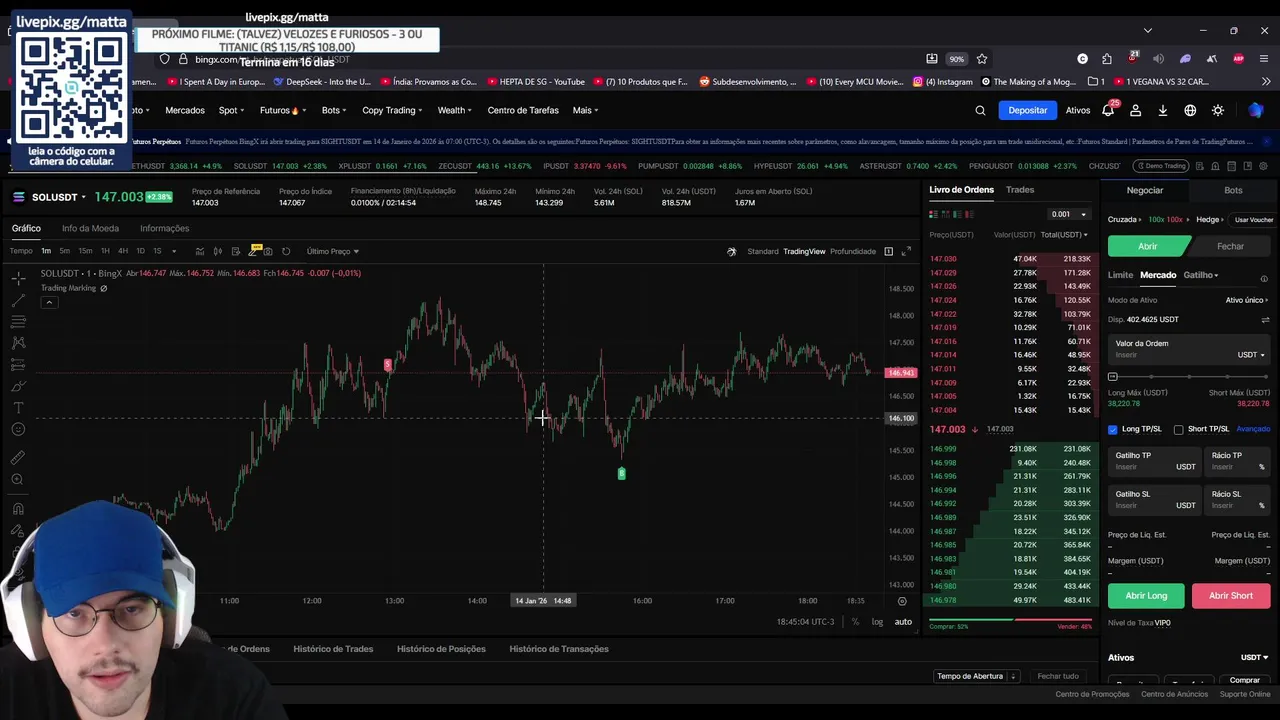Open the Ativos USDT currency dropdown
This screenshot has height=720, width=1280.
(x=1254, y=658)
